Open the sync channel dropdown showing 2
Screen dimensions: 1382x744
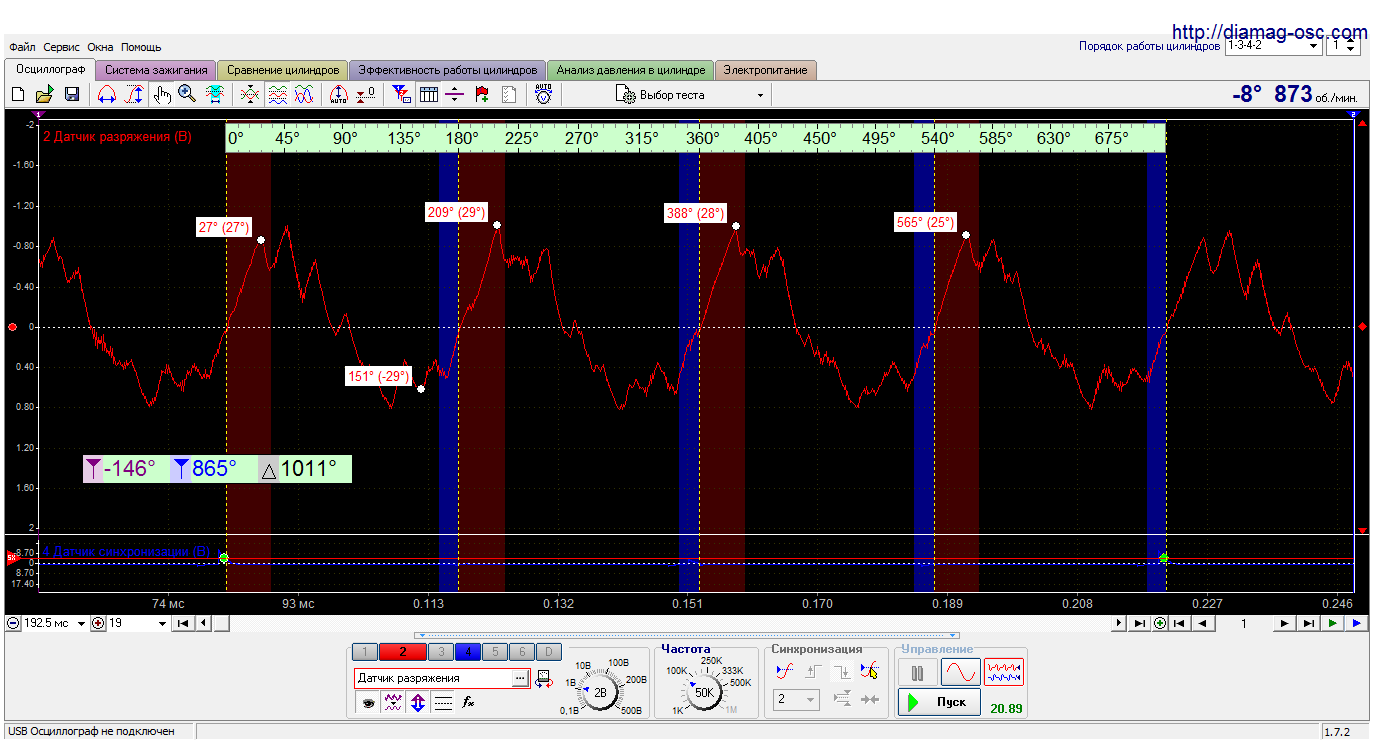click(797, 700)
